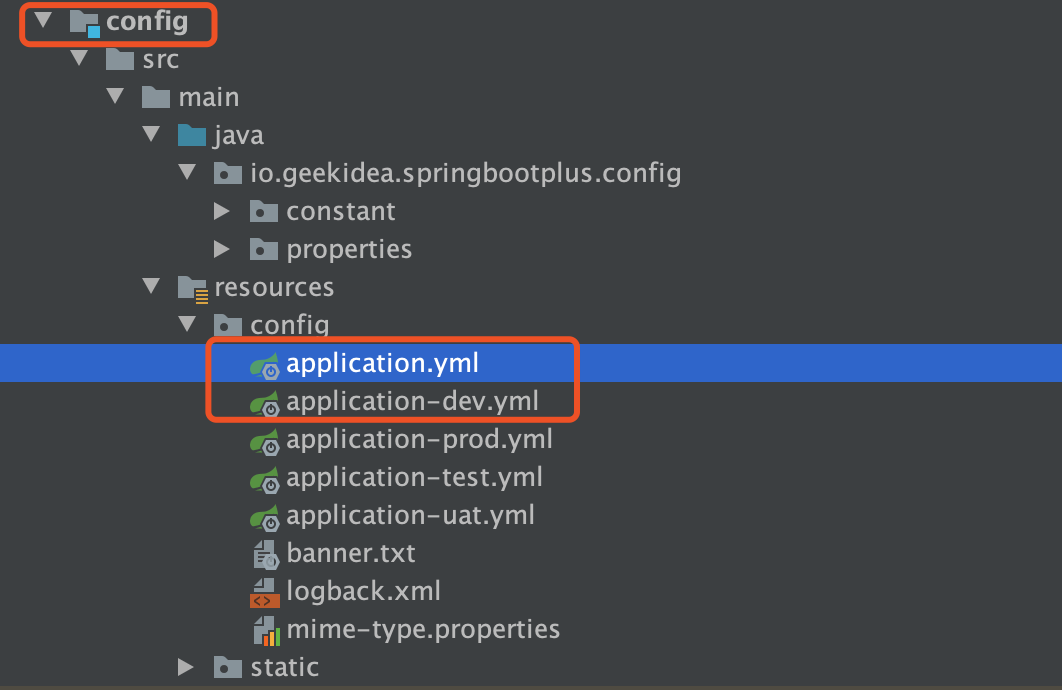
Task: Select the application-test.yml file
Action: coord(414,478)
